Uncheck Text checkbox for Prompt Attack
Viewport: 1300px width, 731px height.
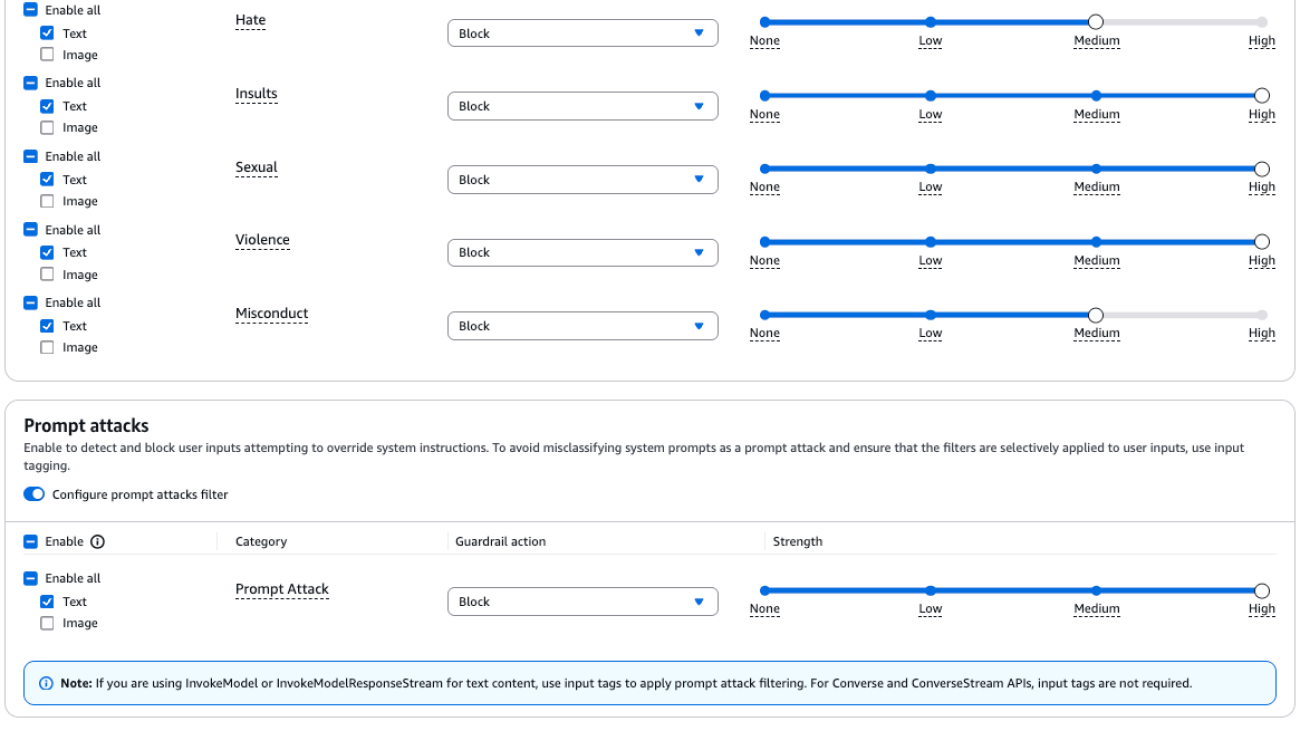tap(47, 601)
